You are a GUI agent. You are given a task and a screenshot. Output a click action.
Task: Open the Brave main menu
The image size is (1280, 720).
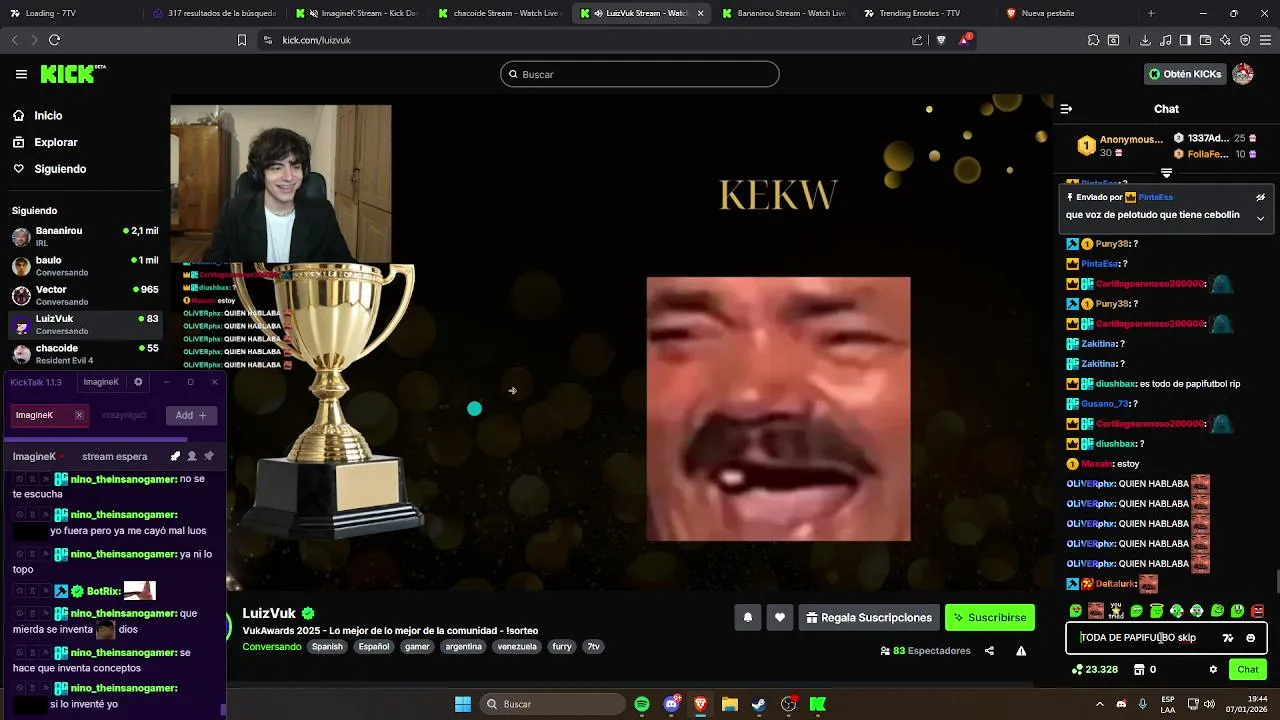(1265, 40)
